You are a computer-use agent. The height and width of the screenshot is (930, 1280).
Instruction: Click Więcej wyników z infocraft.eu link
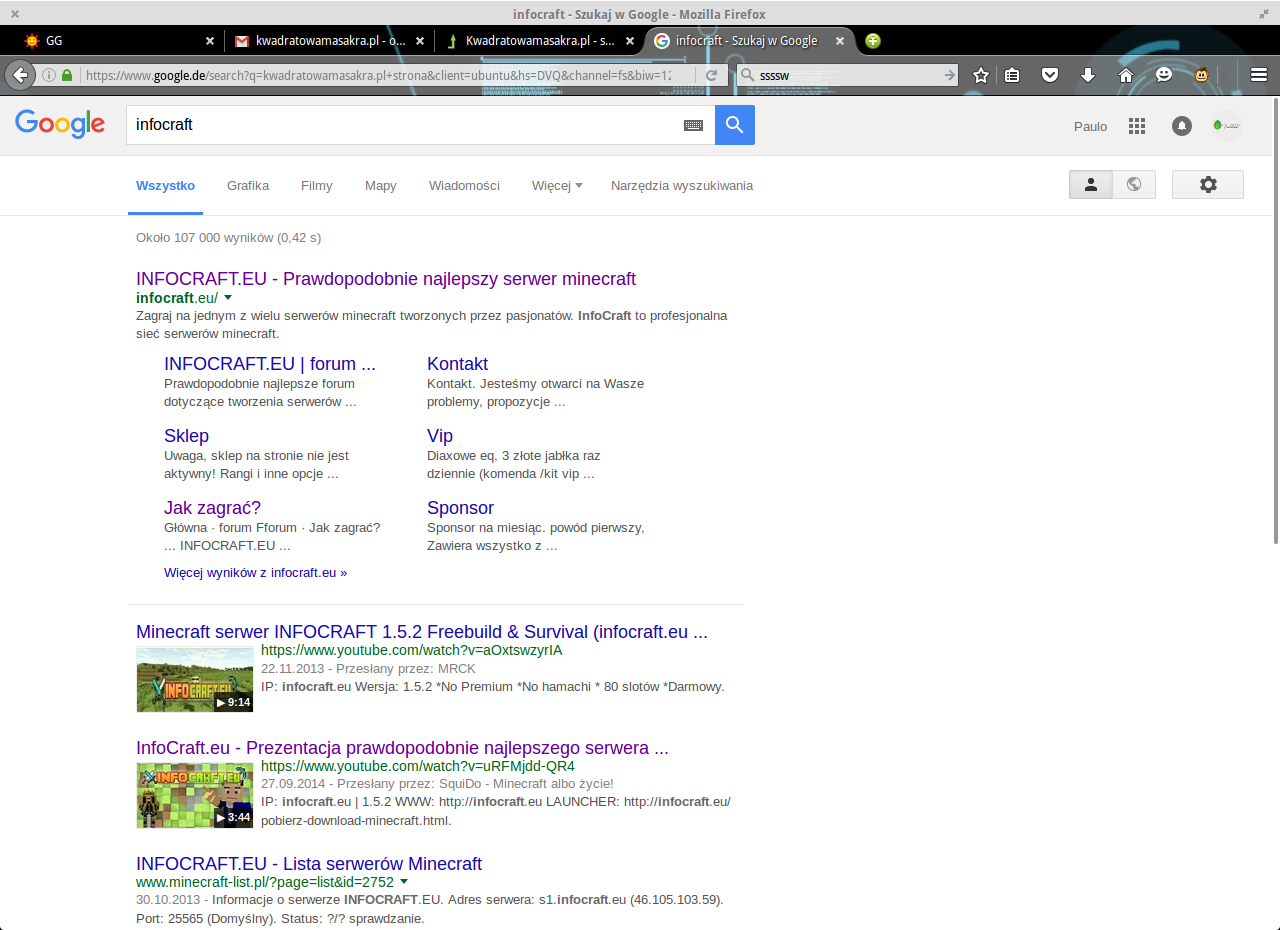(255, 573)
